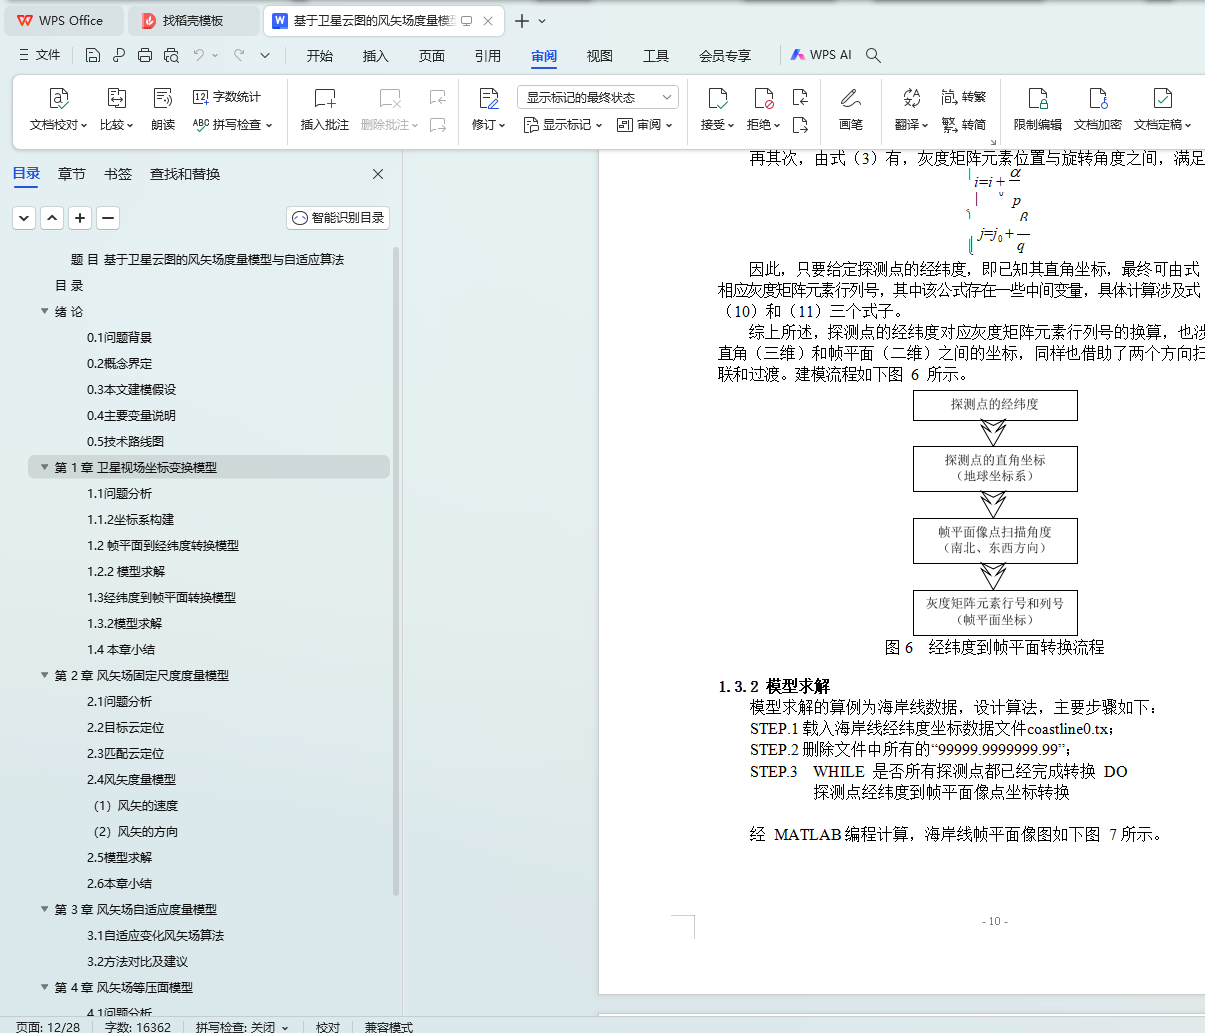Select the 画笔 pen tool

click(x=851, y=109)
